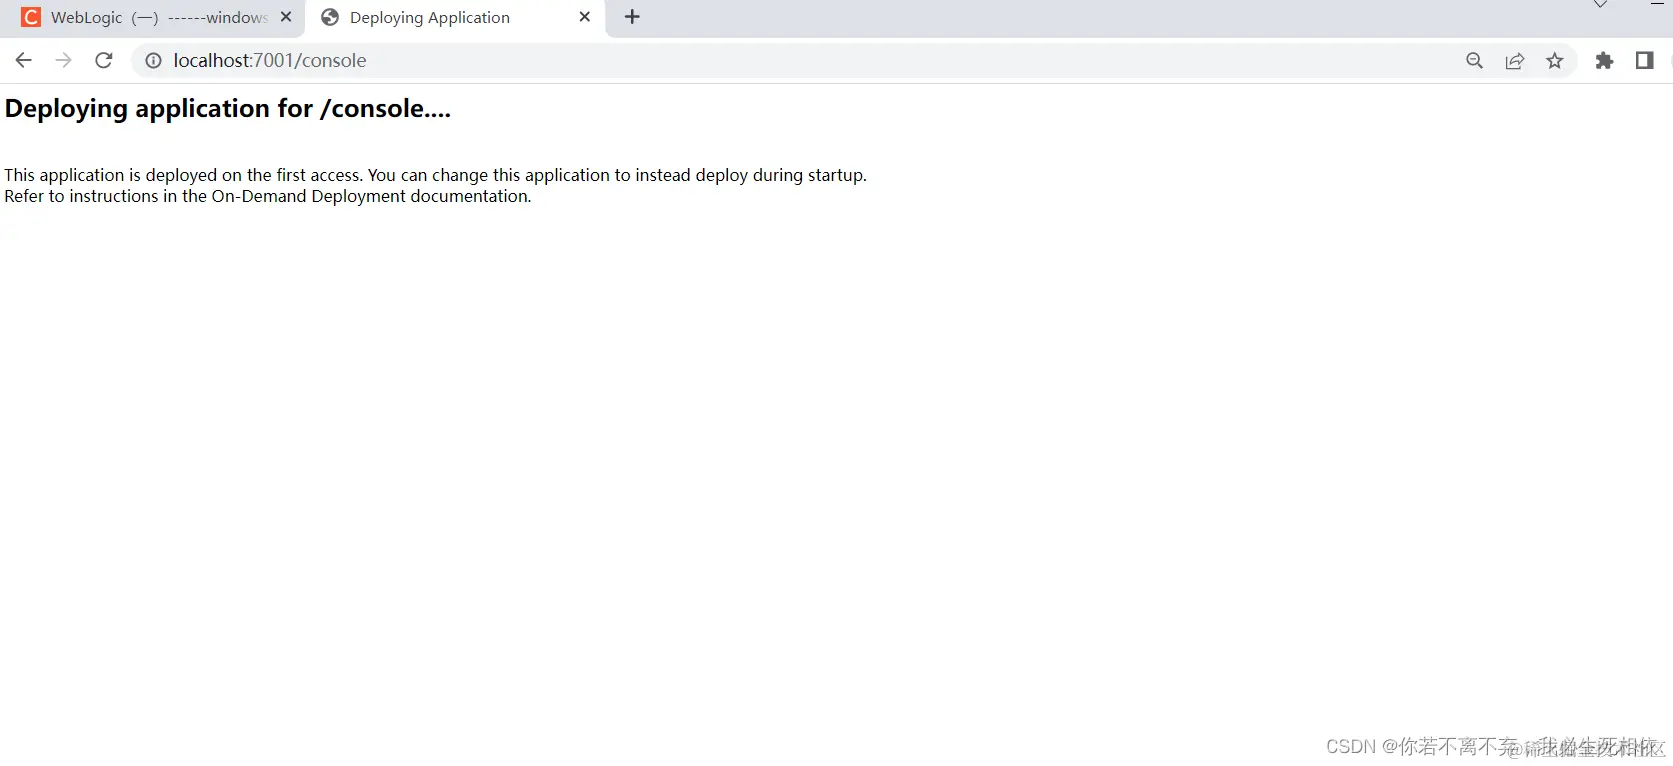Screen dimensions: 1673x766
Task: Reload the console page
Action: pos(103,61)
